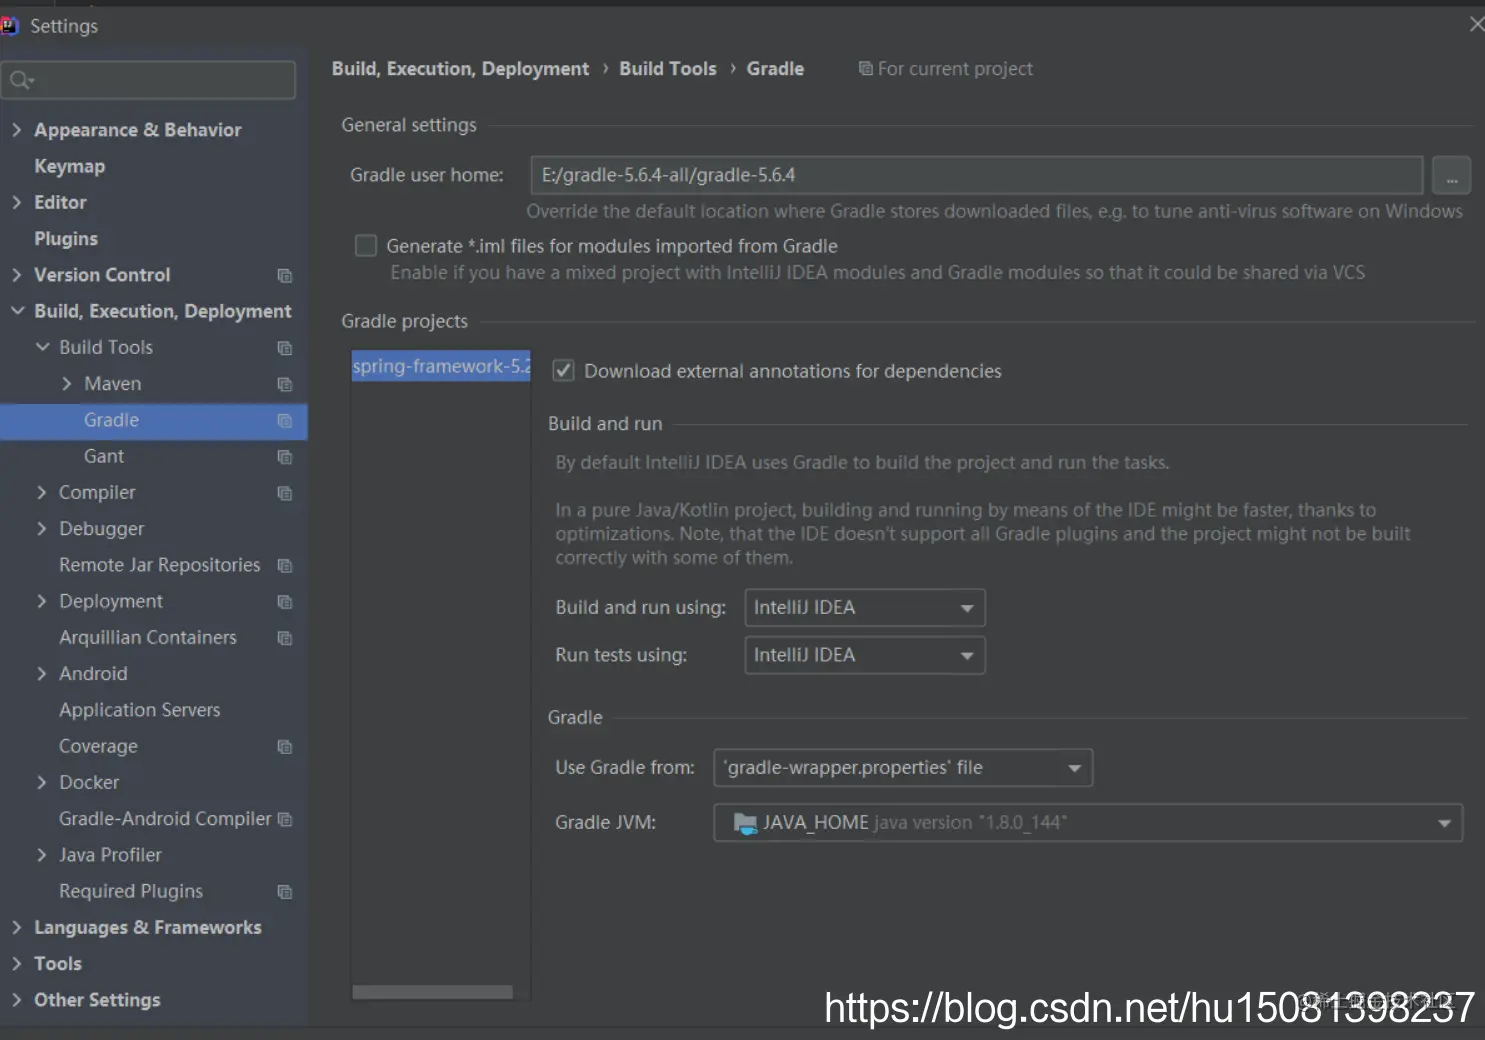The width and height of the screenshot is (1485, 1040).
Task: Click the project-level icon beside Build Tools
Action: tap(285, 348)
